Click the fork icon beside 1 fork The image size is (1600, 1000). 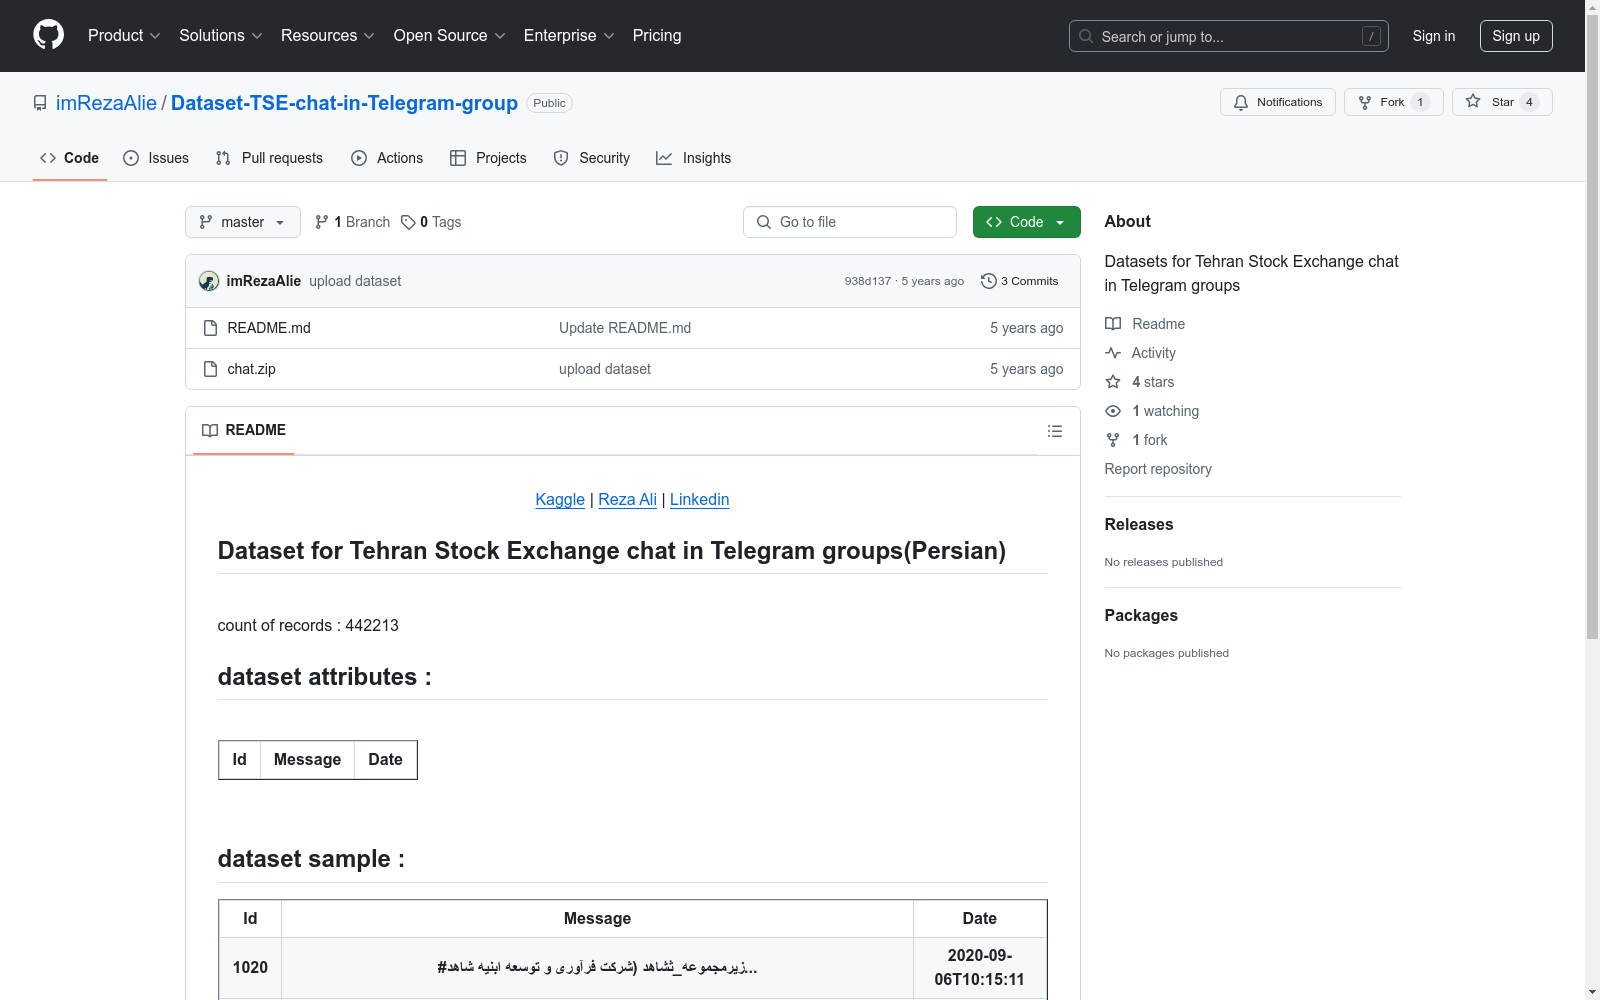(1113, 440)
